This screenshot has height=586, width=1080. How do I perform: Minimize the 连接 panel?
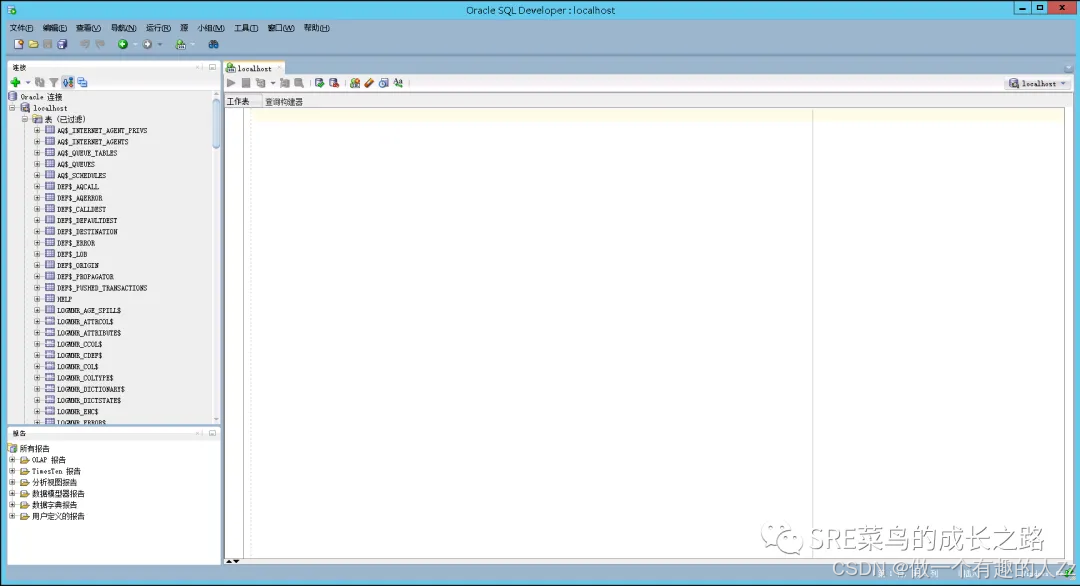[212, 67]
